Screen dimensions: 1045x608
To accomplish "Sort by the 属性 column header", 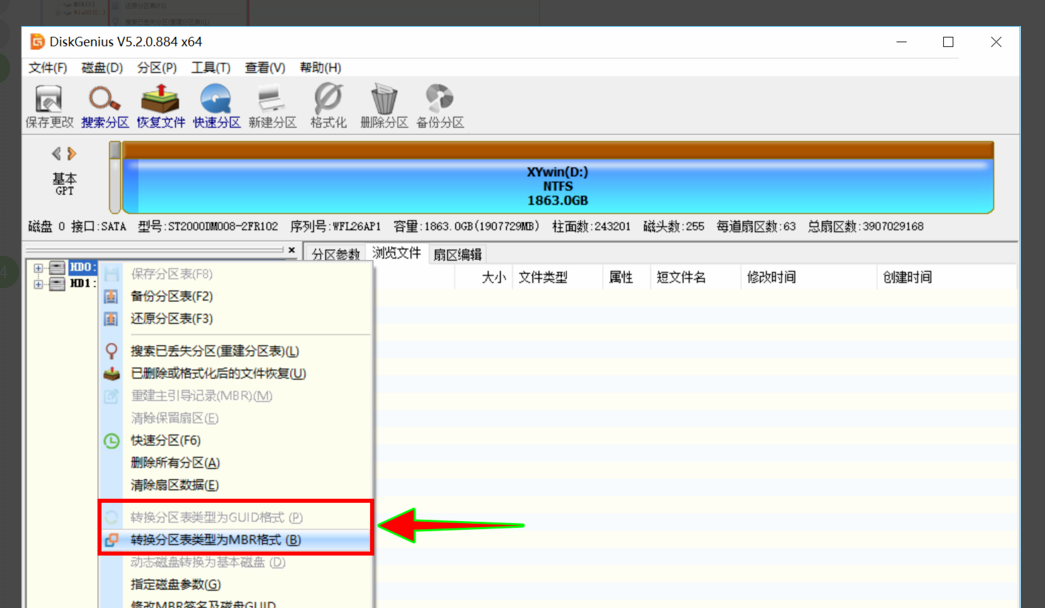I will click(626, 277).
